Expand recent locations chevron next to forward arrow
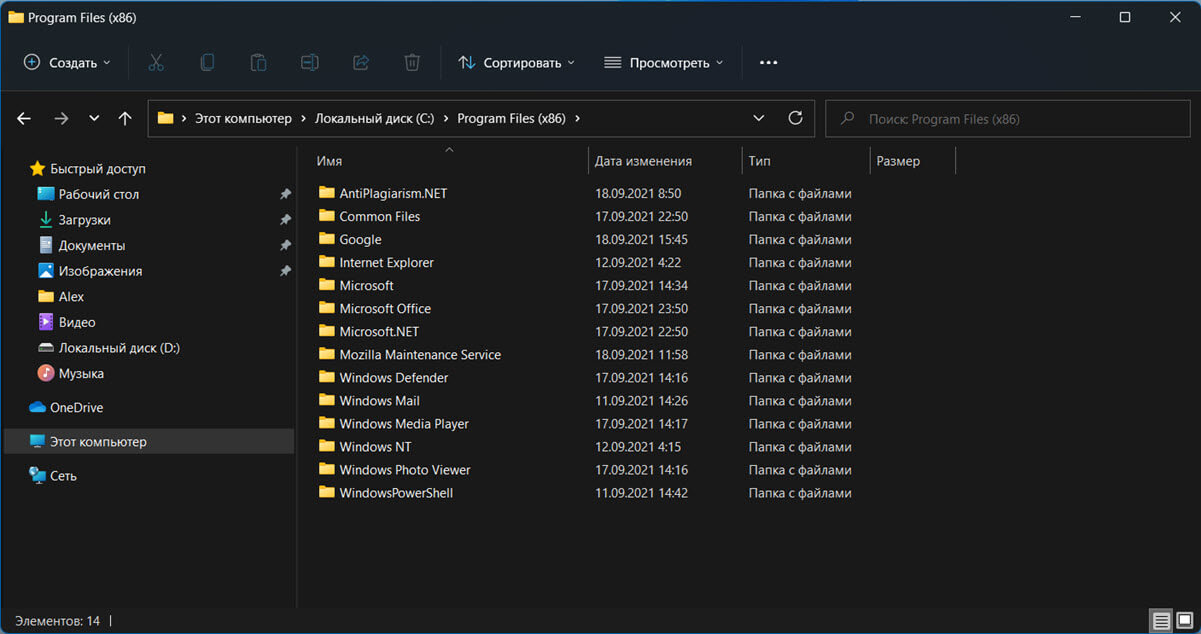The image size is (1201, 634). [94, 118]
